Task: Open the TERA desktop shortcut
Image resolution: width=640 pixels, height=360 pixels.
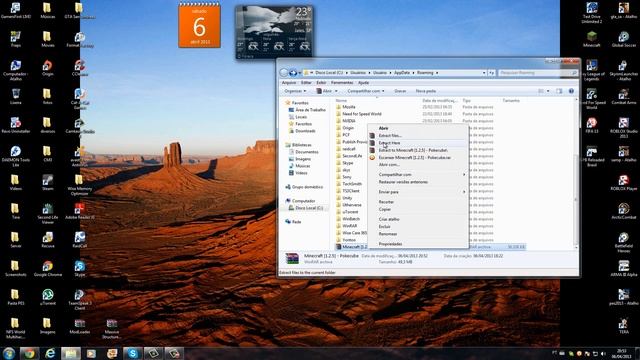Action: pos(623,326)
